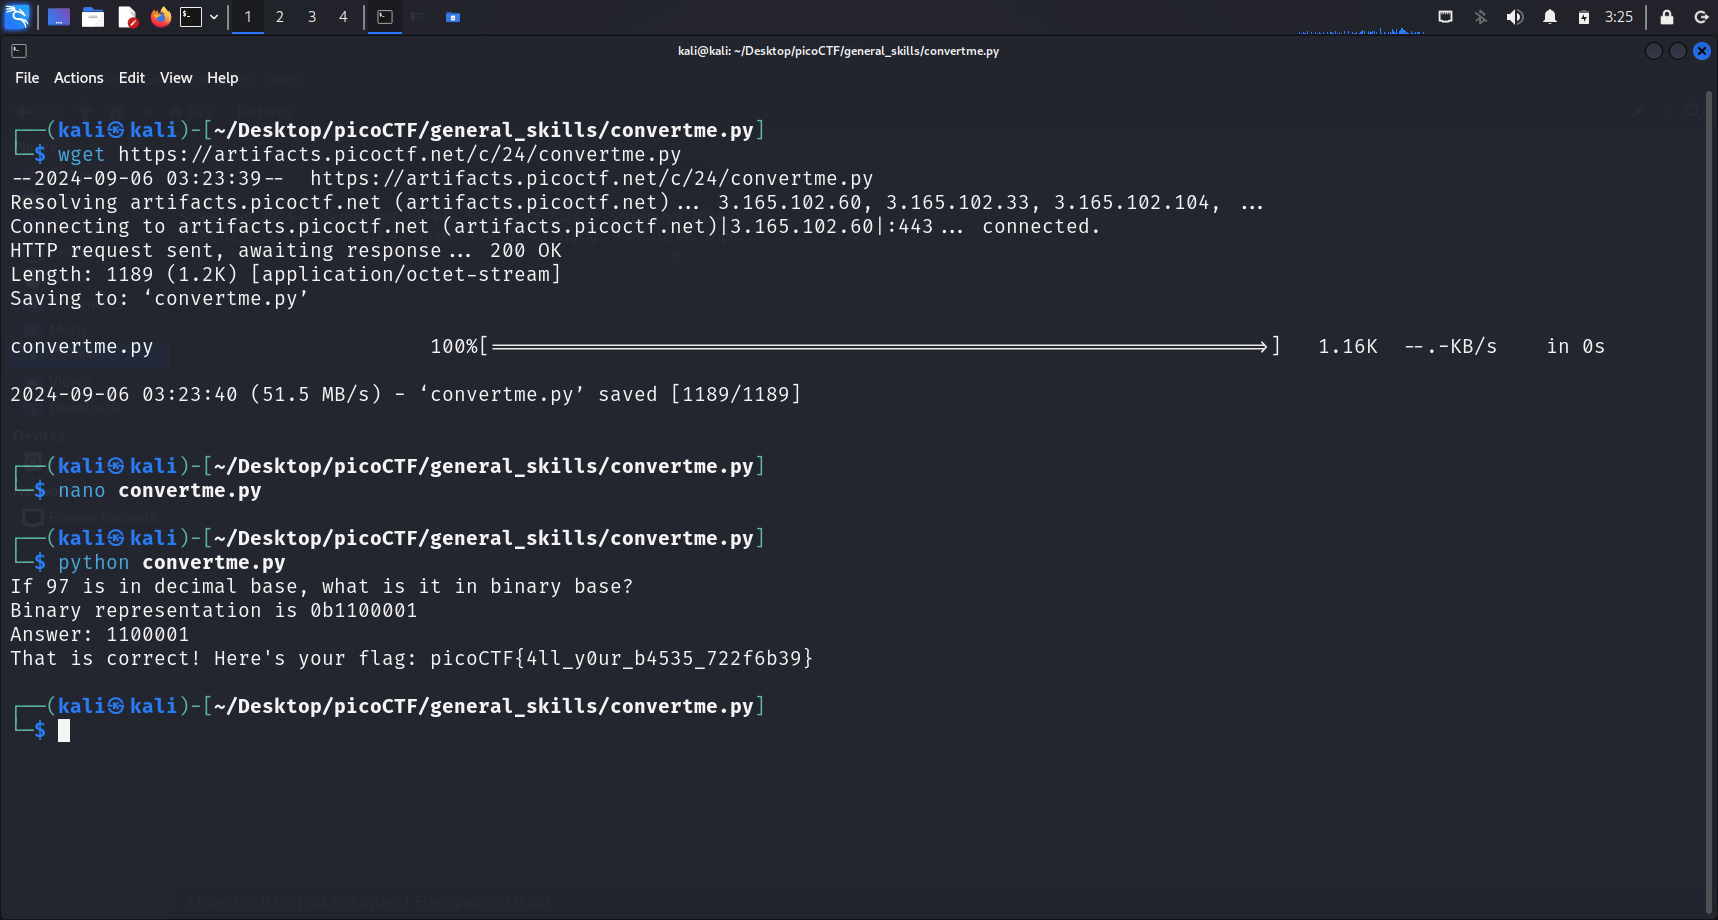Launch Firefox from the top panel
The height and width of the screenshot is (920, 1718).
[160, 17]
